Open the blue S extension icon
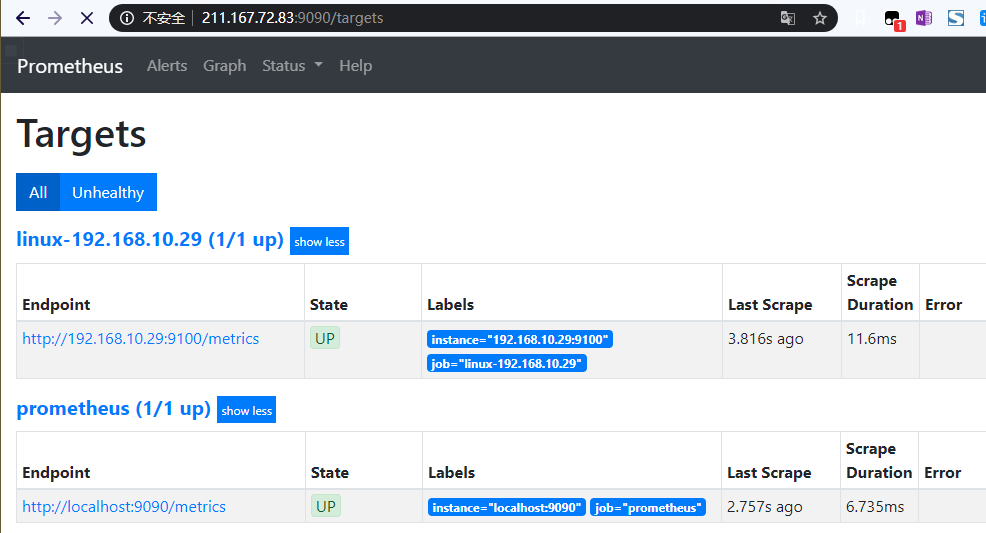 956,18
